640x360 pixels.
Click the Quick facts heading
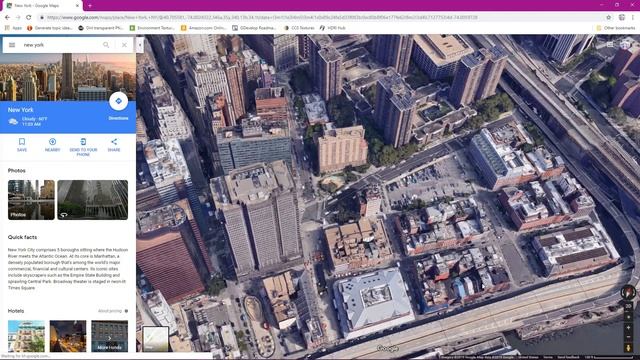tap(22, 237)
